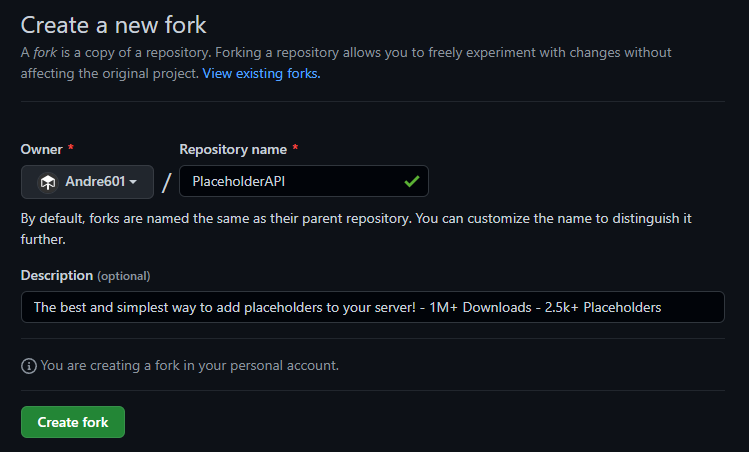This screenshot has width=749, height=452.
Task: Click the slash separator between owner and name
Action: pos(167,182)
